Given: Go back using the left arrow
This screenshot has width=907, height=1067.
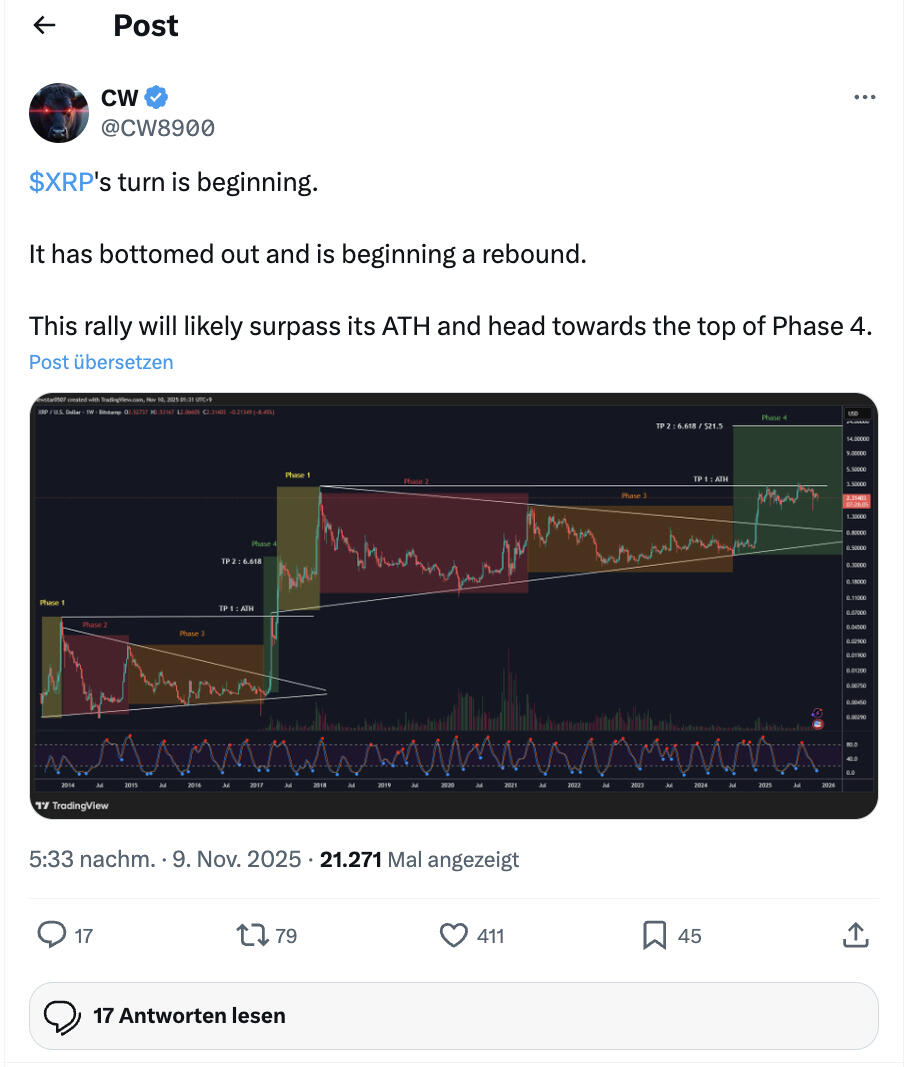Looking at the screenshot, I should tap(44, 26).
